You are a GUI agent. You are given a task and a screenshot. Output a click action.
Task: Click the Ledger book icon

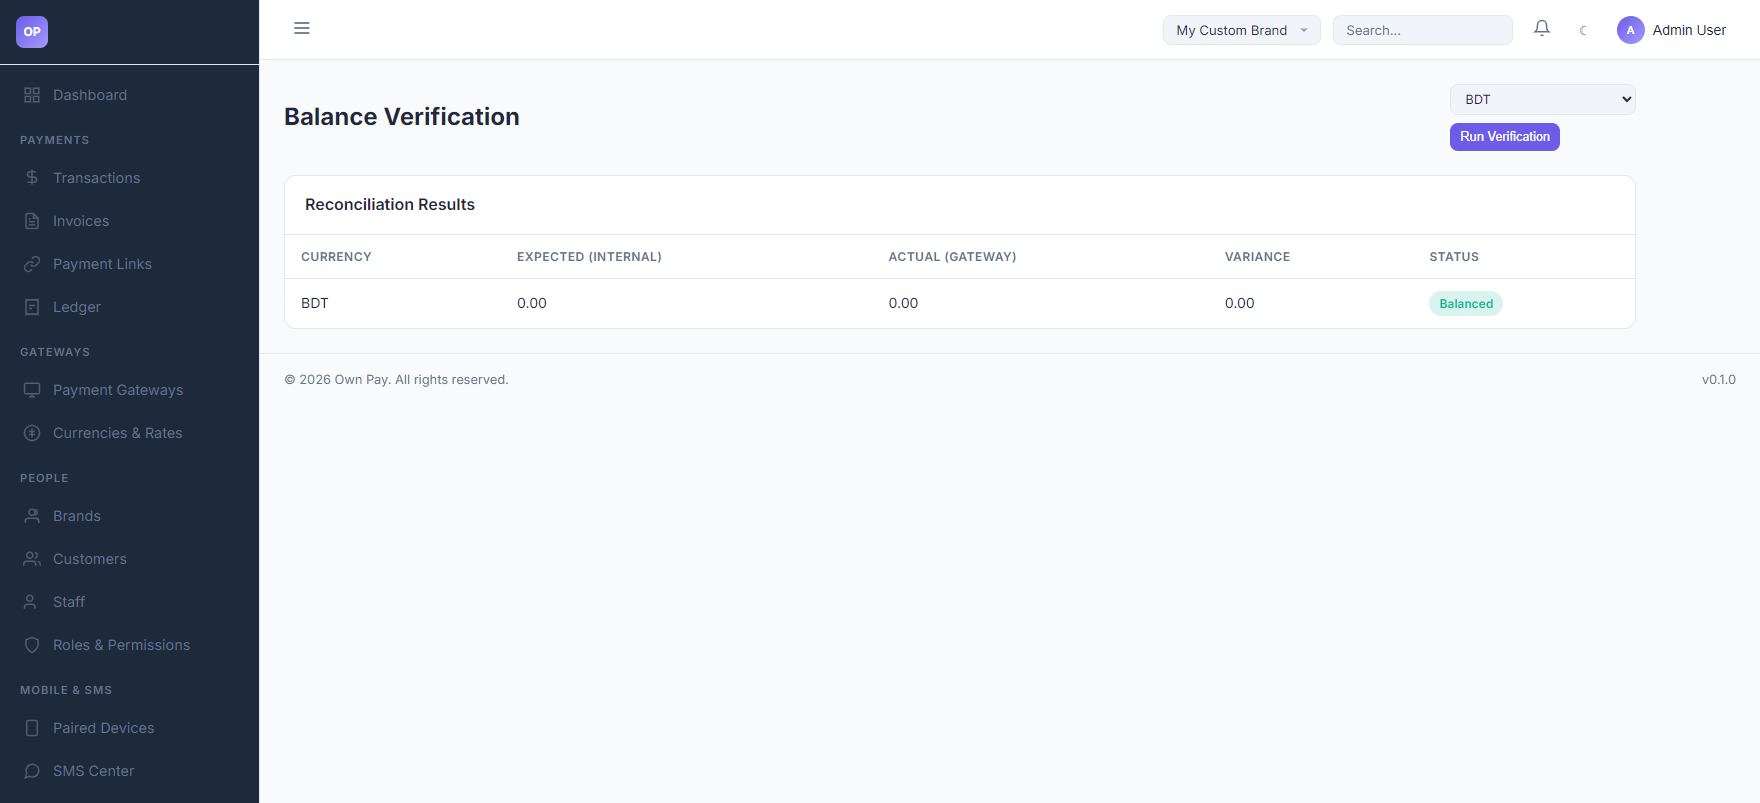click(x=32, y=307)
